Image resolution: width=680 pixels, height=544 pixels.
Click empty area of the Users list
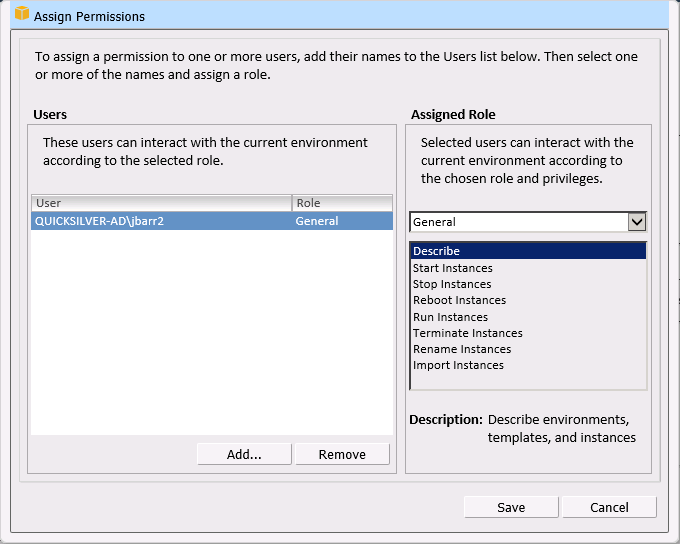coord(211,330)
